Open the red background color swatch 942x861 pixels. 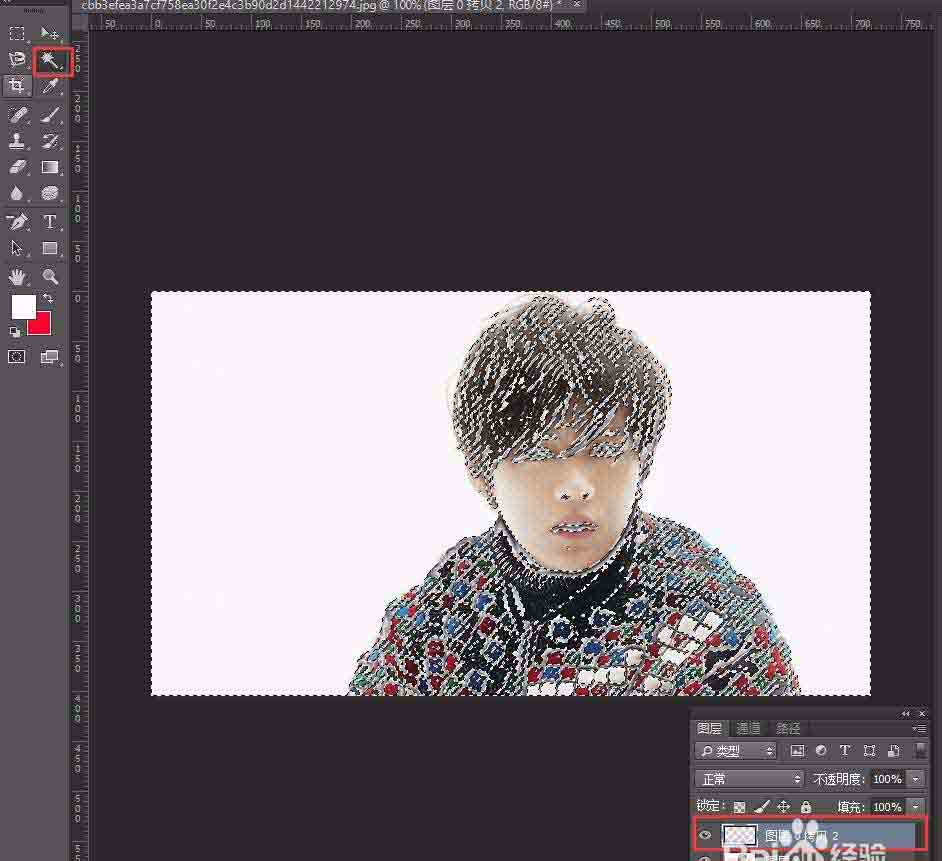point(40,323)
